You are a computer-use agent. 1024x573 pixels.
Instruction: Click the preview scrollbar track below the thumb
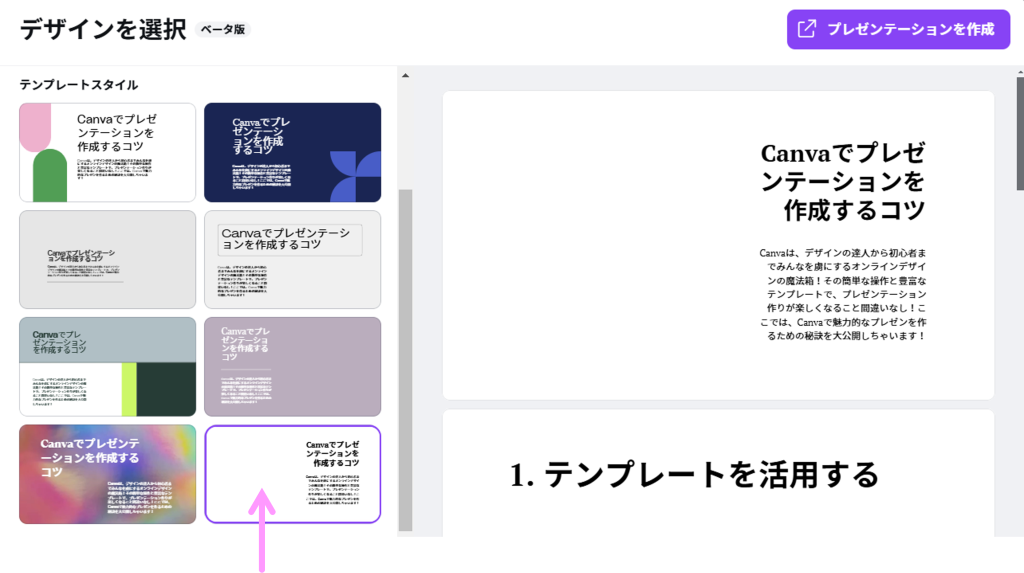pos(1019,380)
